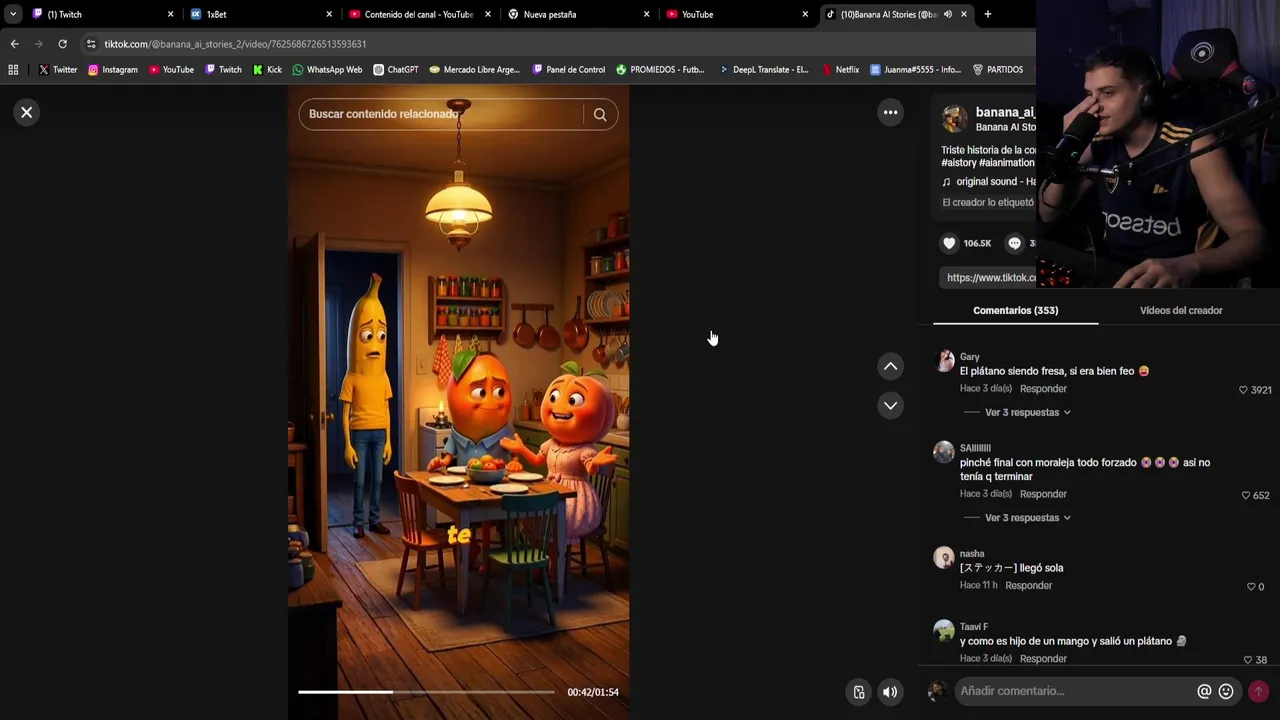Open the three-dots more options menu
This screenshot has height=720, width=1280.
point(890,112)
